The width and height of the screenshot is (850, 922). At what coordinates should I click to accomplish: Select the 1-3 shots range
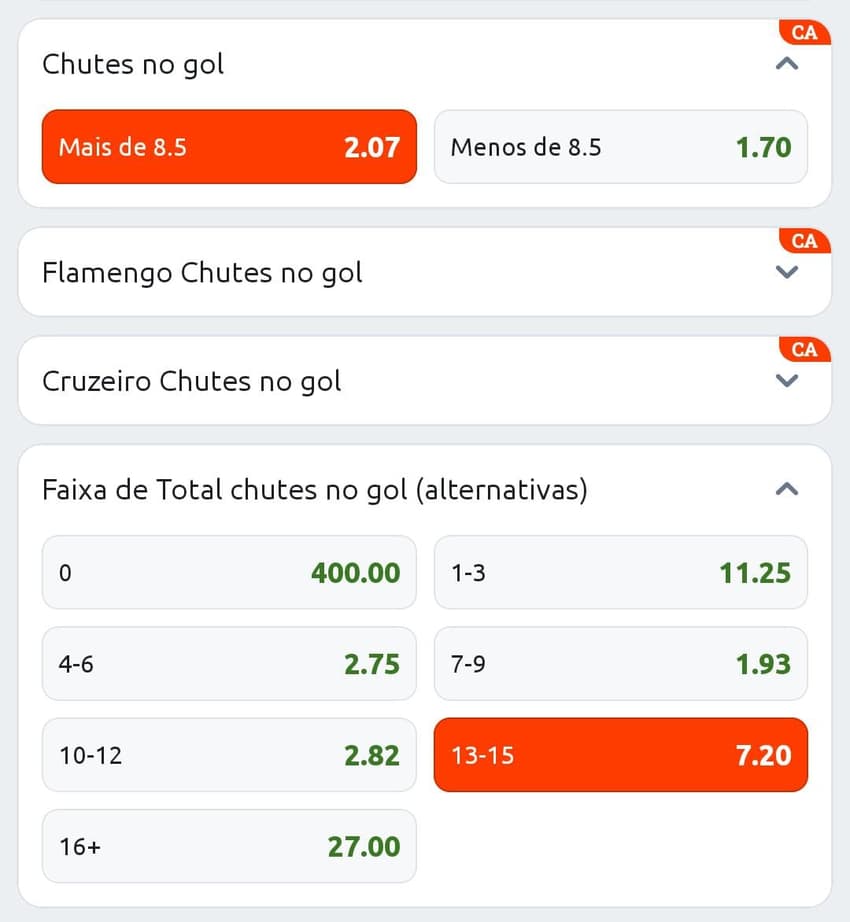click(x=621, y=573)
